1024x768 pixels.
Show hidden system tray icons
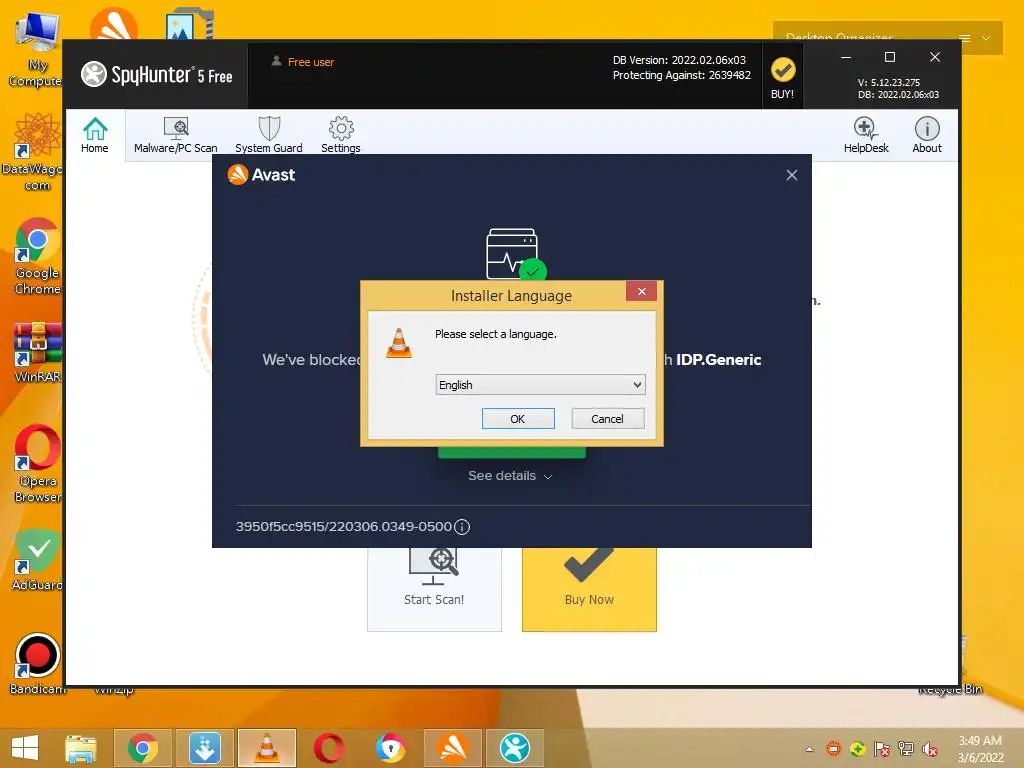pos(809,749)
